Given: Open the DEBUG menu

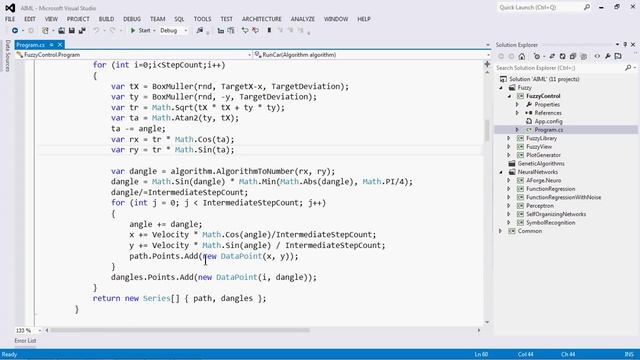Looking at the screenshot, I should pos(132,19).
